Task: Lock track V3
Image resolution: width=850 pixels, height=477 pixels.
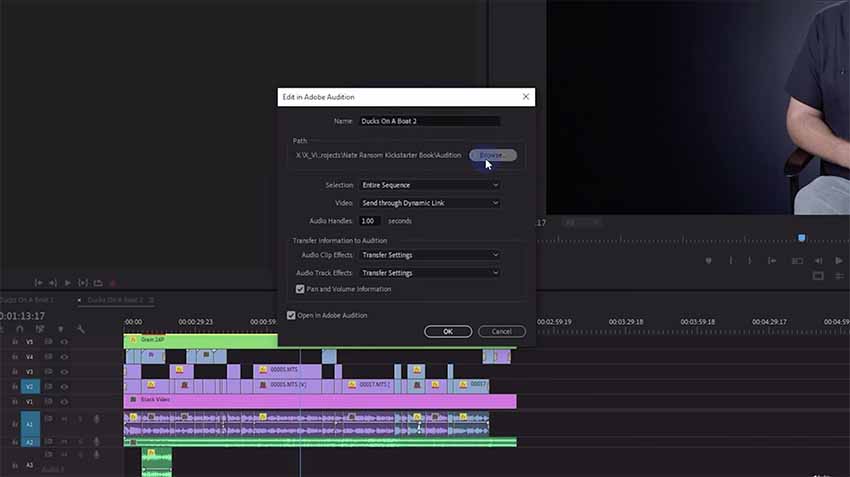Action: pos(15,371)
